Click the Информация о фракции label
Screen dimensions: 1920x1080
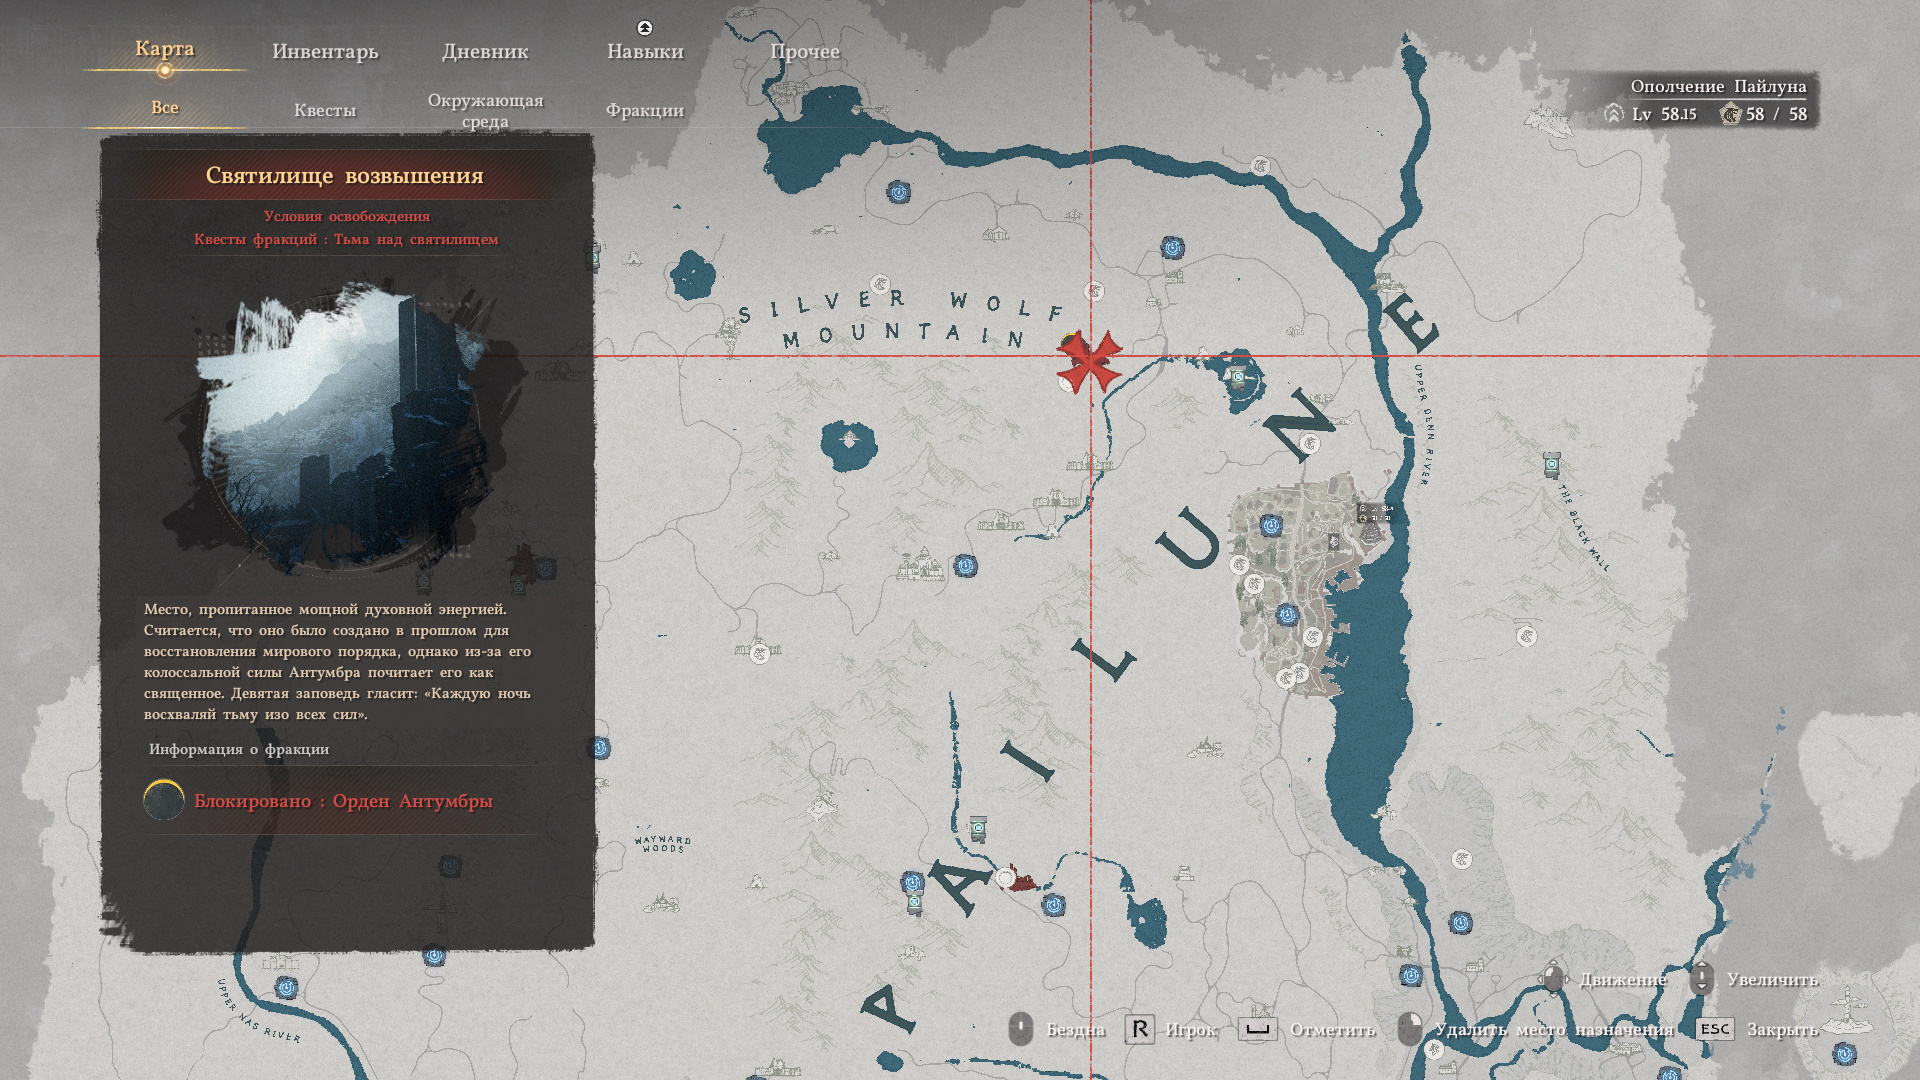pos(239,749)
